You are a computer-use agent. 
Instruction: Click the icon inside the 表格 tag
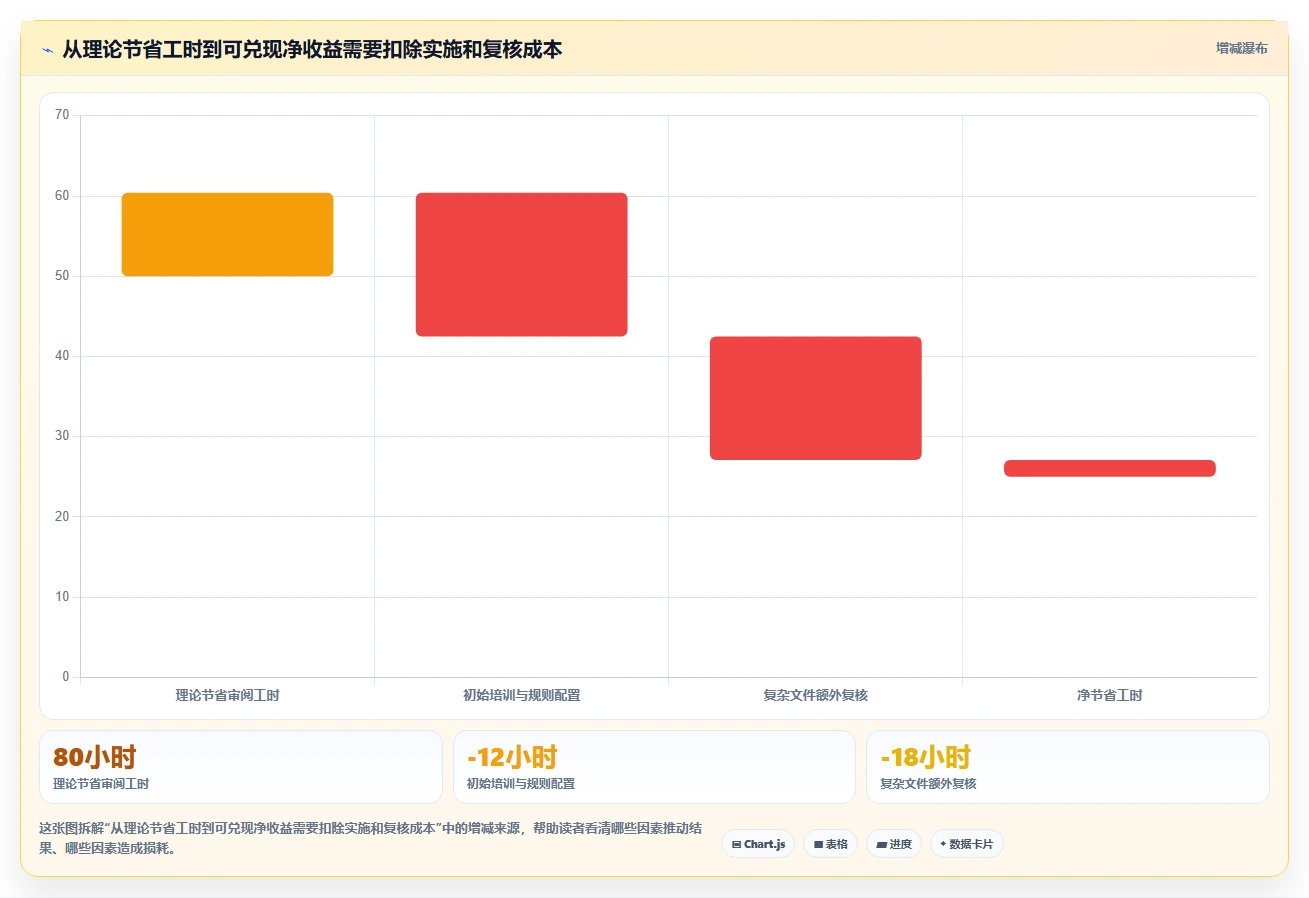click(818, 845)
